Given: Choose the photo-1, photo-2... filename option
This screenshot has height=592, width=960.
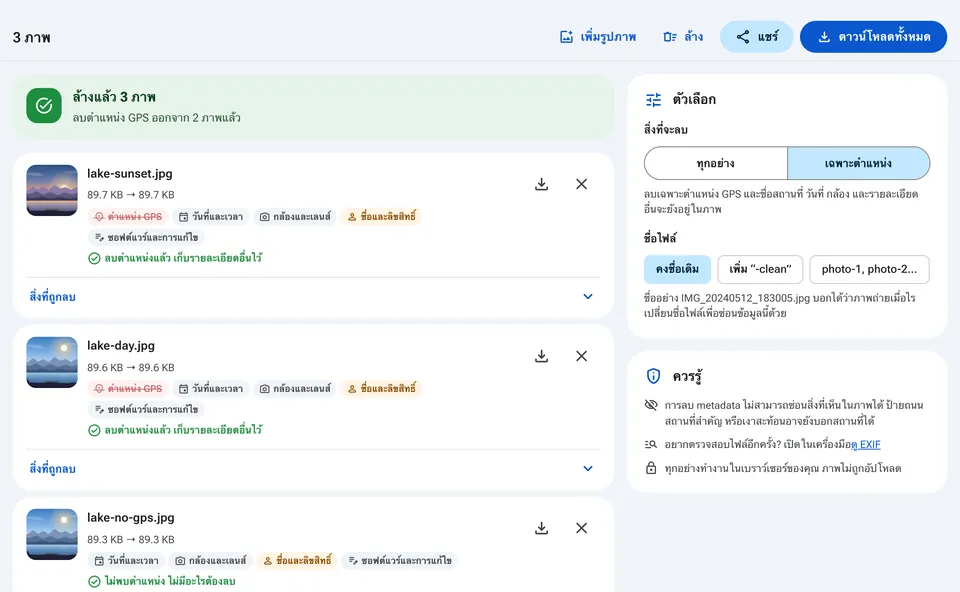Looking at the screenshot, I should coord(869,269).
